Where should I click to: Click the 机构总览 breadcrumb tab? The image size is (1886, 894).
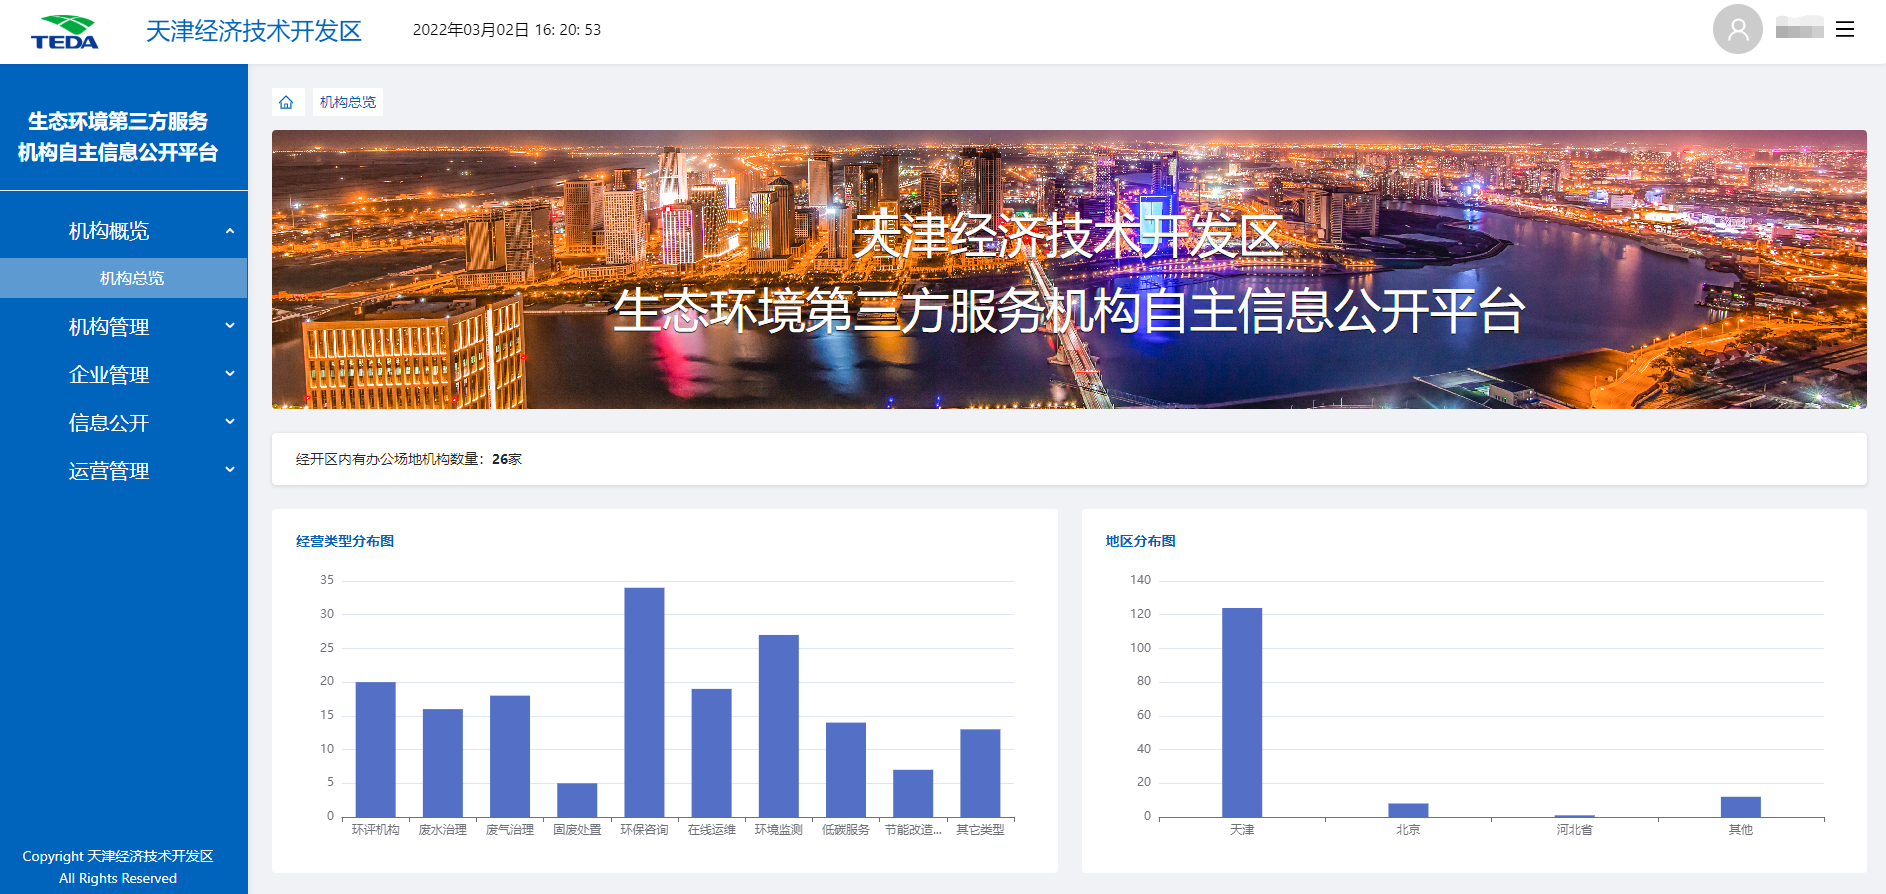click(348, 102)
